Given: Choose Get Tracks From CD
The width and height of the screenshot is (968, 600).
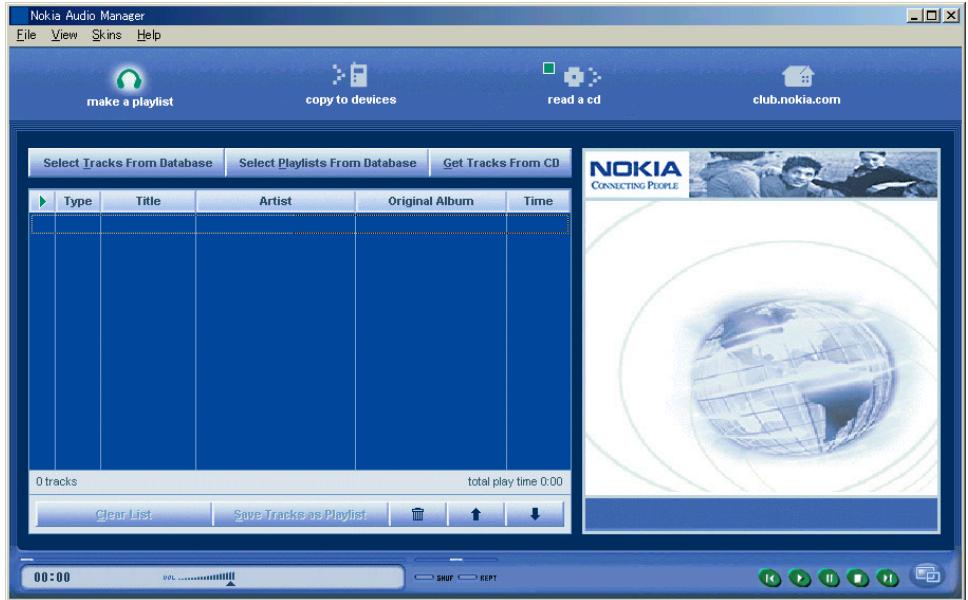Looking at the screenshot, I should (501, 163).
